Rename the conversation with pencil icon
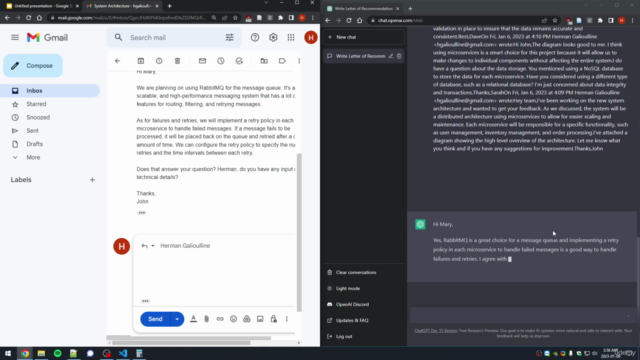640x360 pixels. (x=391, y=56)
